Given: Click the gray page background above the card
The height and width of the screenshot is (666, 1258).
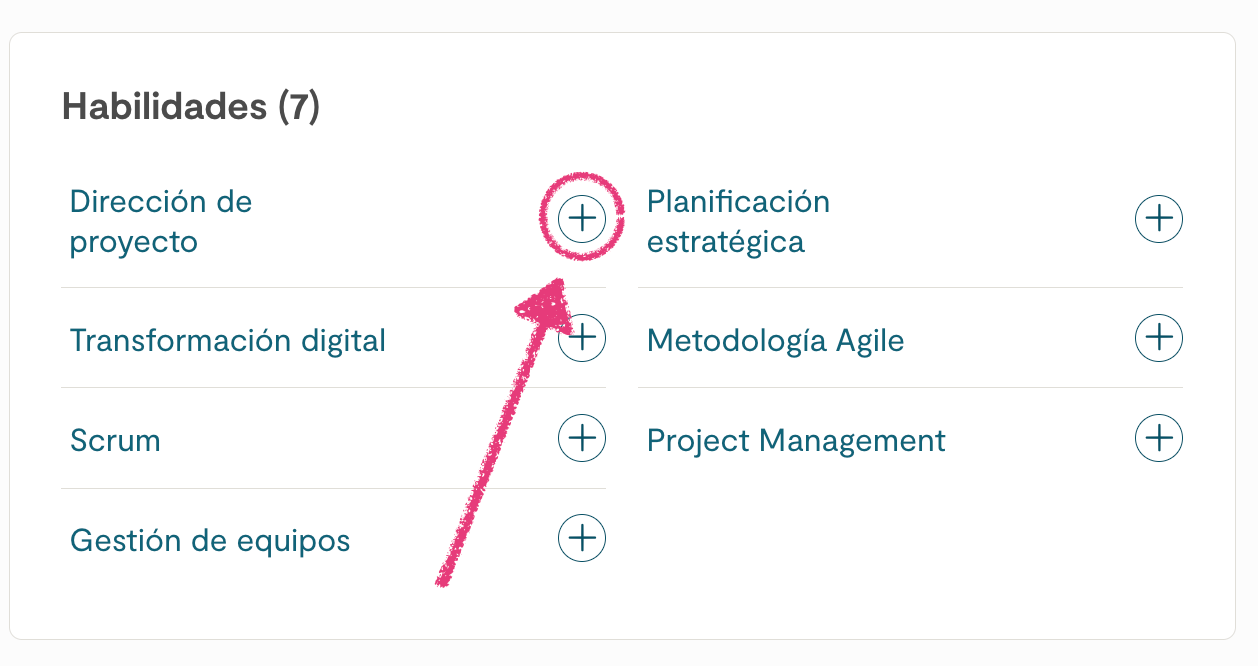Looking at the screenshot, I should tap(628, 14).
